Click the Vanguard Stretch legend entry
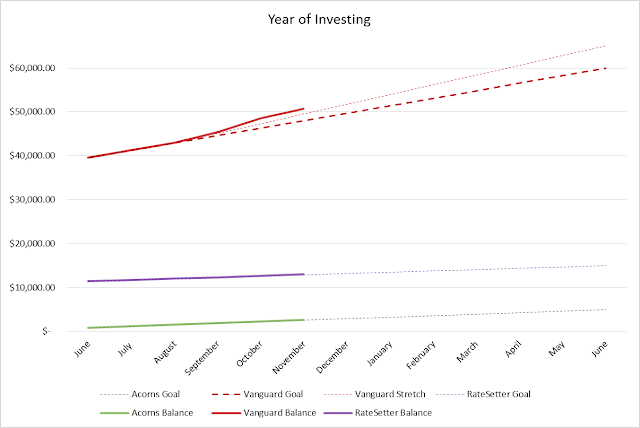The image size is (640, 428). 374,394
